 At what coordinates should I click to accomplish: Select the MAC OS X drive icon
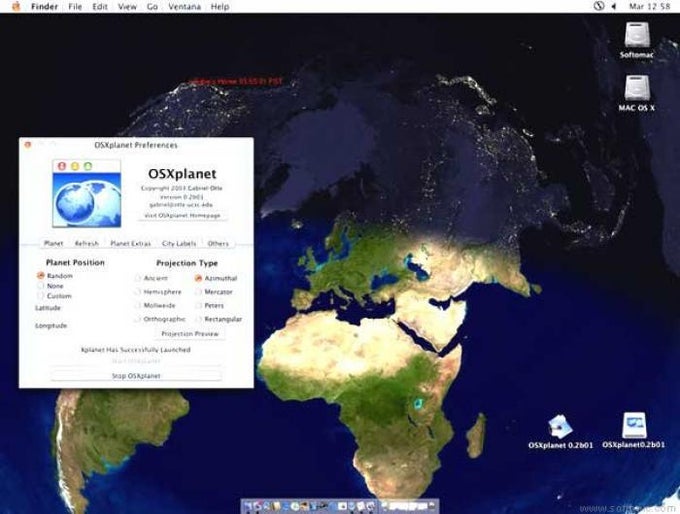[637, 88]
